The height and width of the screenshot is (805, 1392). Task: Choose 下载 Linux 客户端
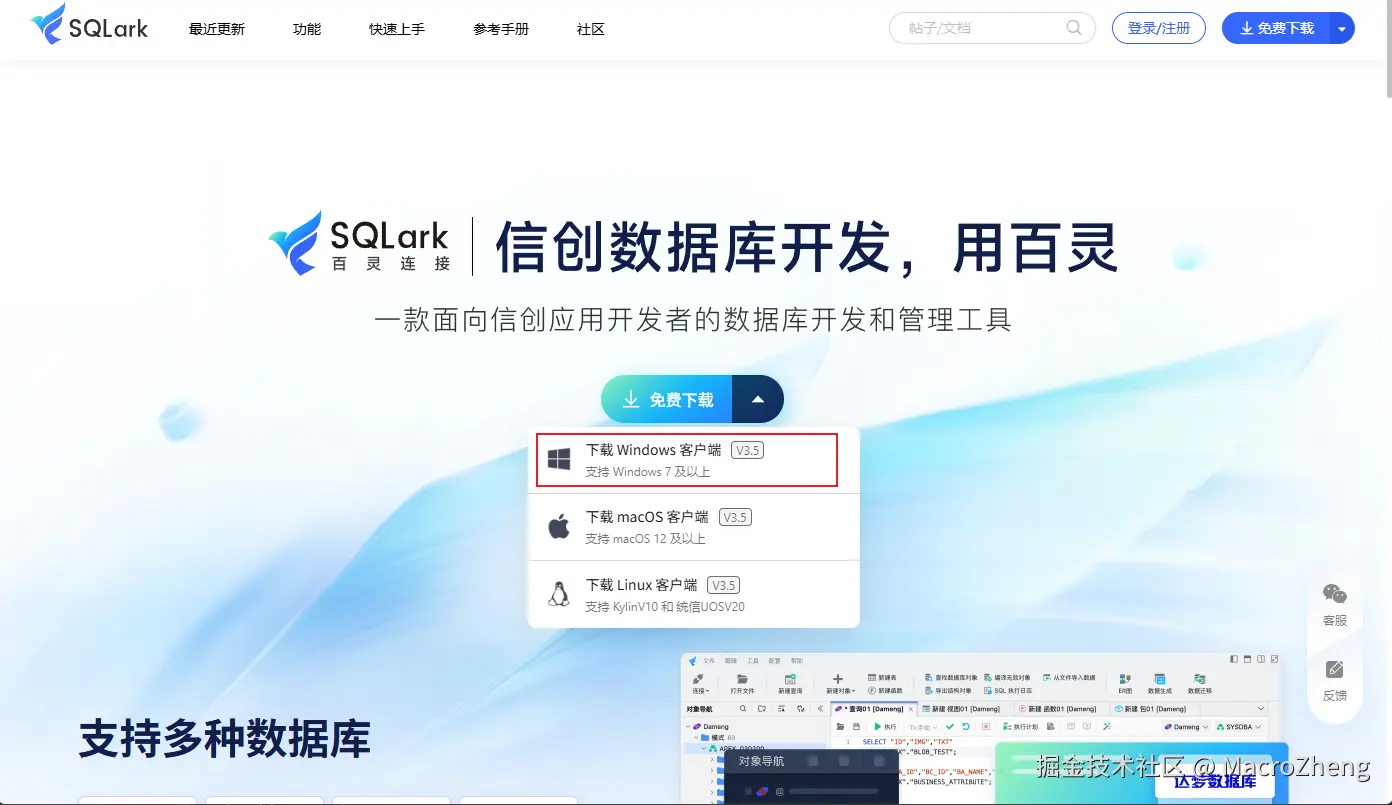point(694,594)
